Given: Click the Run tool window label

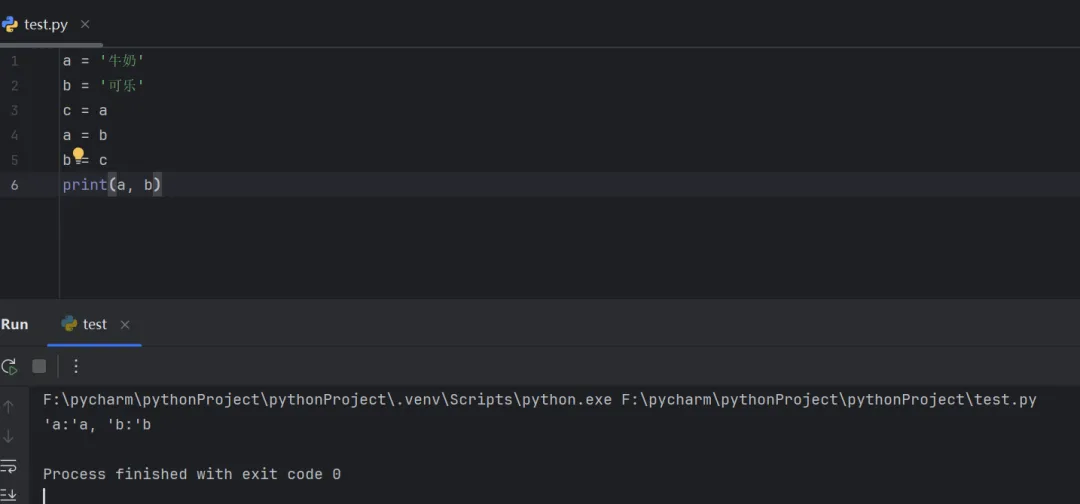Looking at the screenshot, I should pos(15,324).
